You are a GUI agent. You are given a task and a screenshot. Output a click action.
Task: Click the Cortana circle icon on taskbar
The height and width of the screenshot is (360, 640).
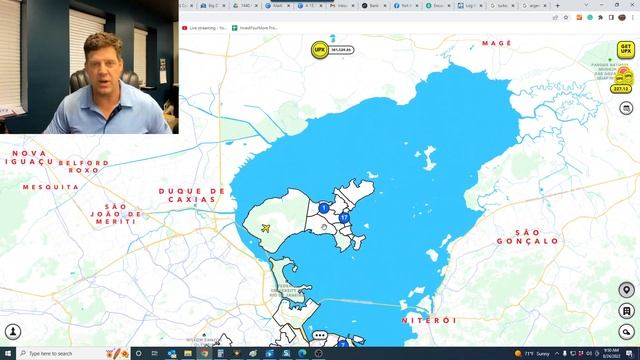tap(138, 353)
